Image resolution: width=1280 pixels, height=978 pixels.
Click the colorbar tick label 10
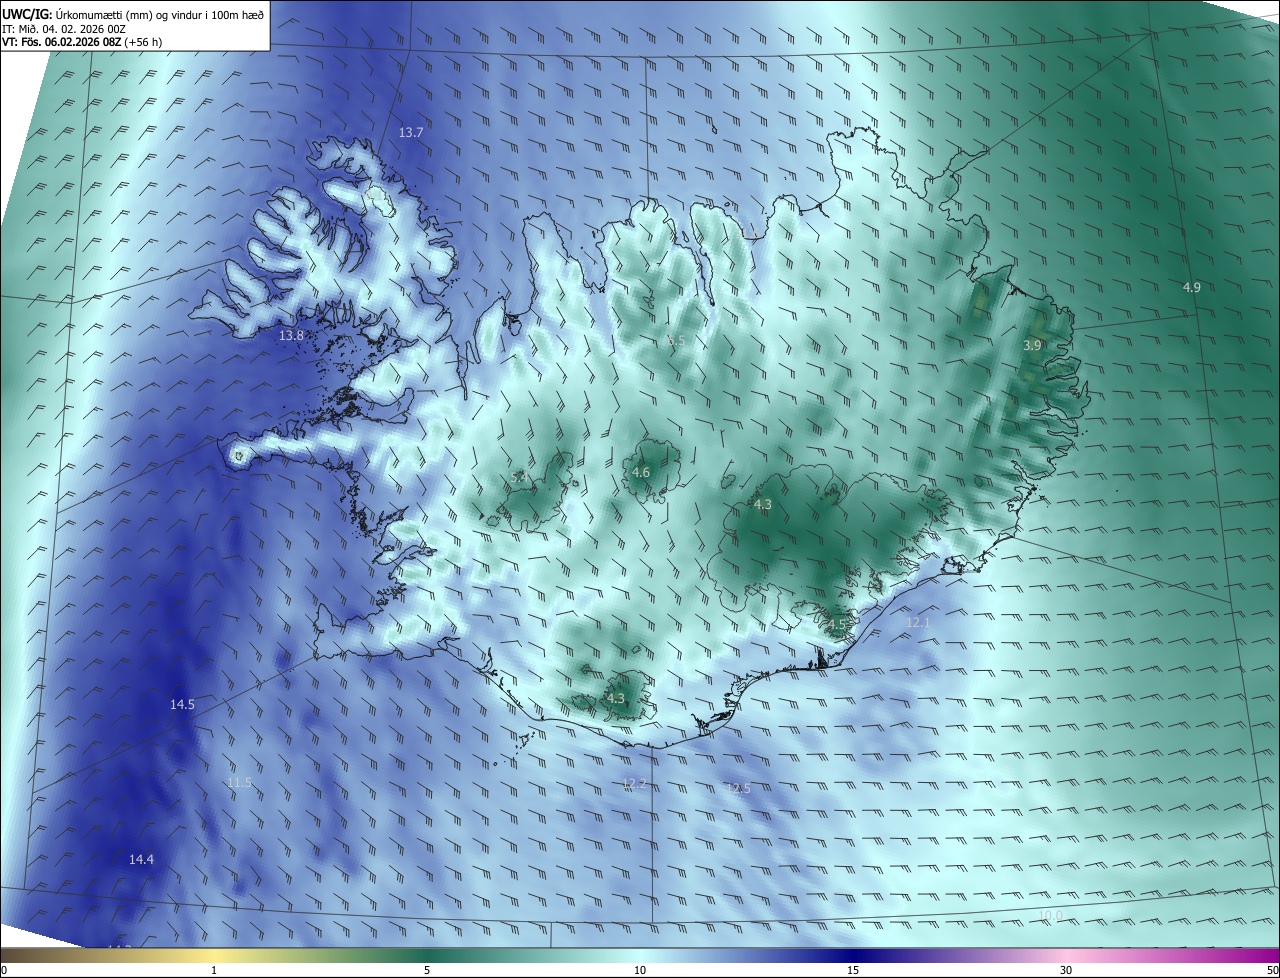click(640, 970)
